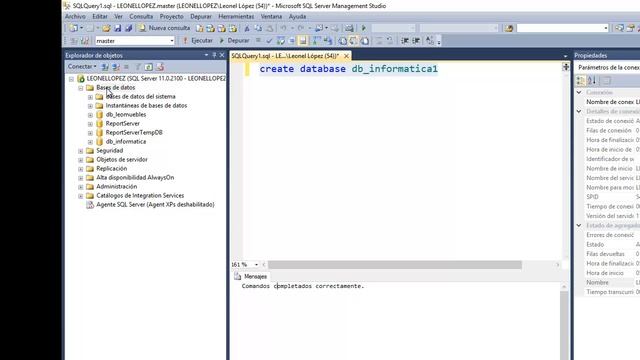Viewport: 640px width, 360px height.
Task: Click the Cancel query execution icon
Action: click(x=258, y=40)
